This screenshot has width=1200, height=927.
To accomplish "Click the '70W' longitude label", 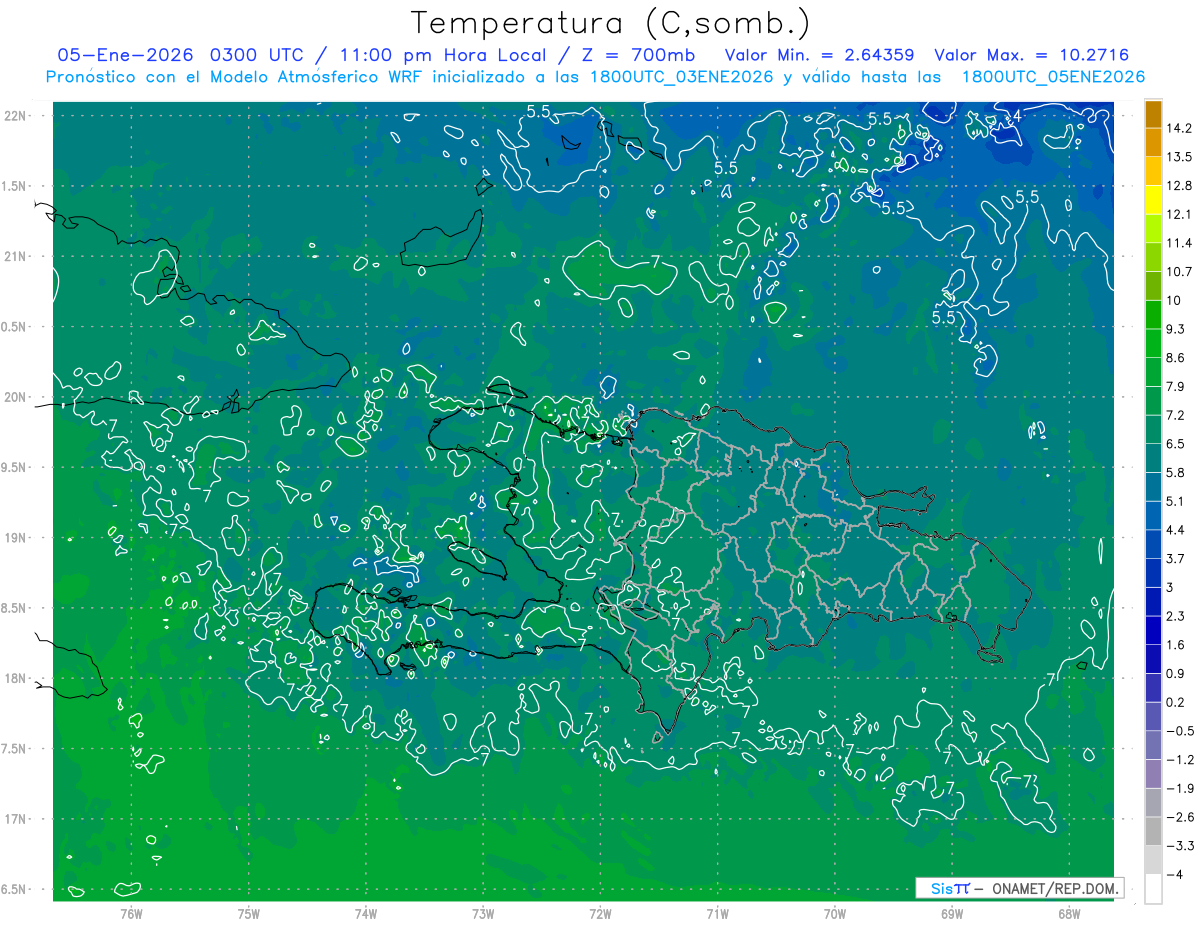I will pos(835,913).
